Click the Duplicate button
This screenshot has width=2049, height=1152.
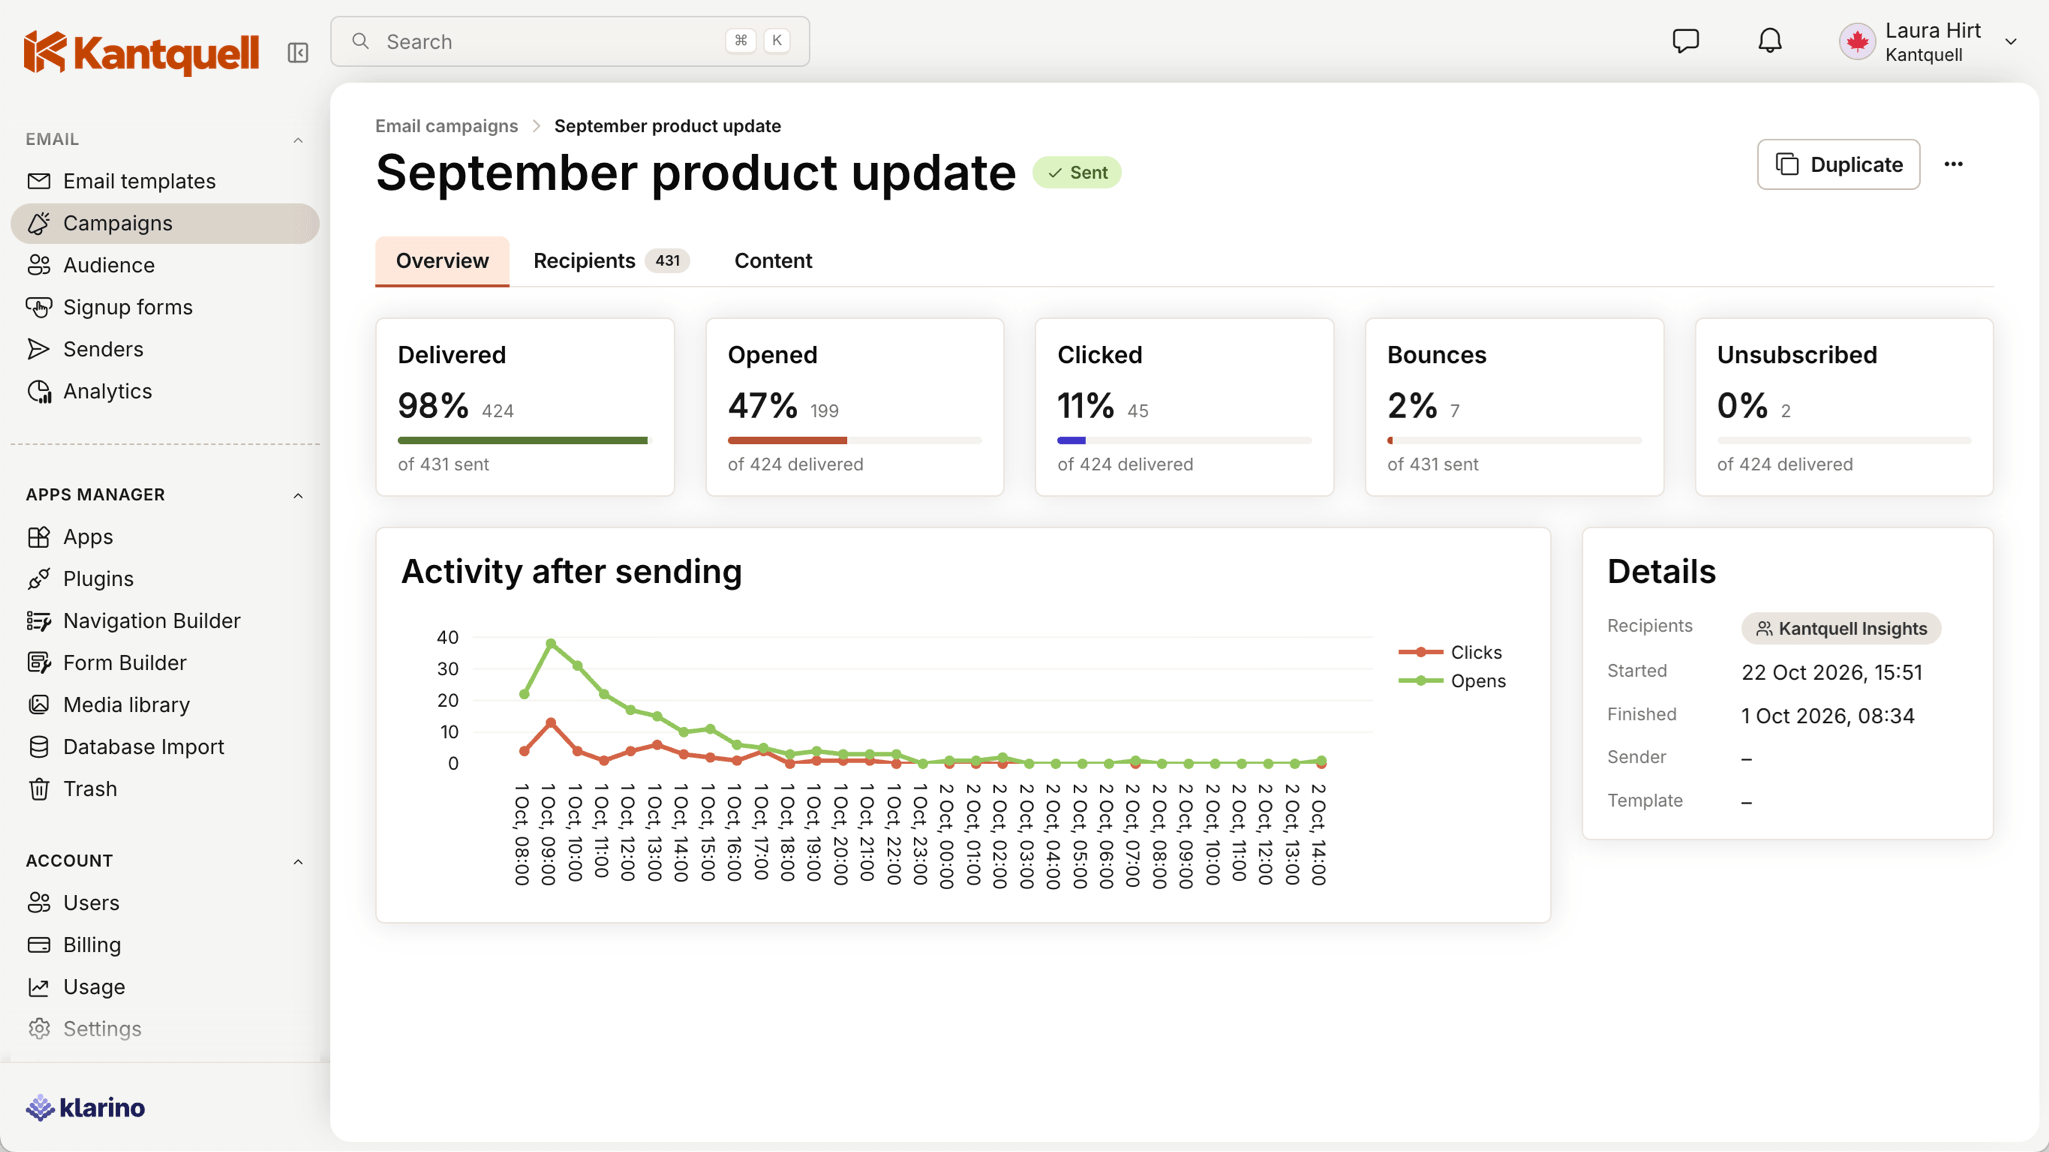click(1838, 164)
